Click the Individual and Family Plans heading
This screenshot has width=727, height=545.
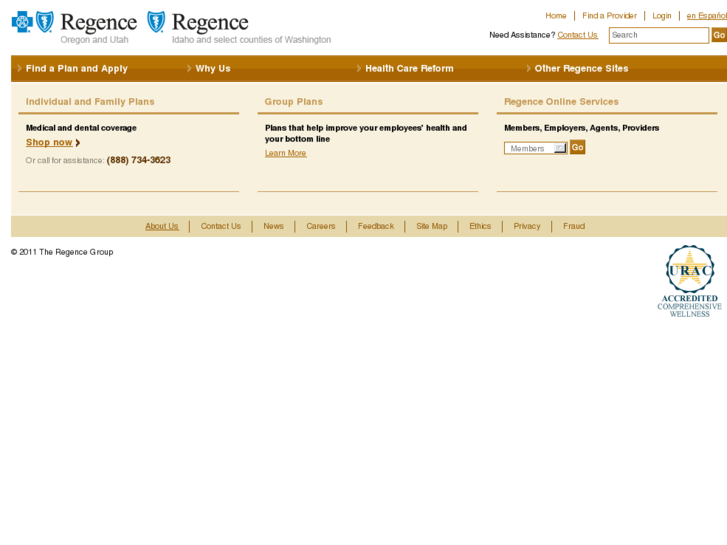(90, 102)
